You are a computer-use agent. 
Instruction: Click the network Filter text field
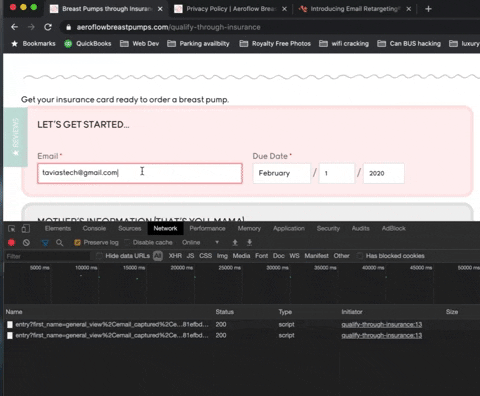click(x=47, y=256)
